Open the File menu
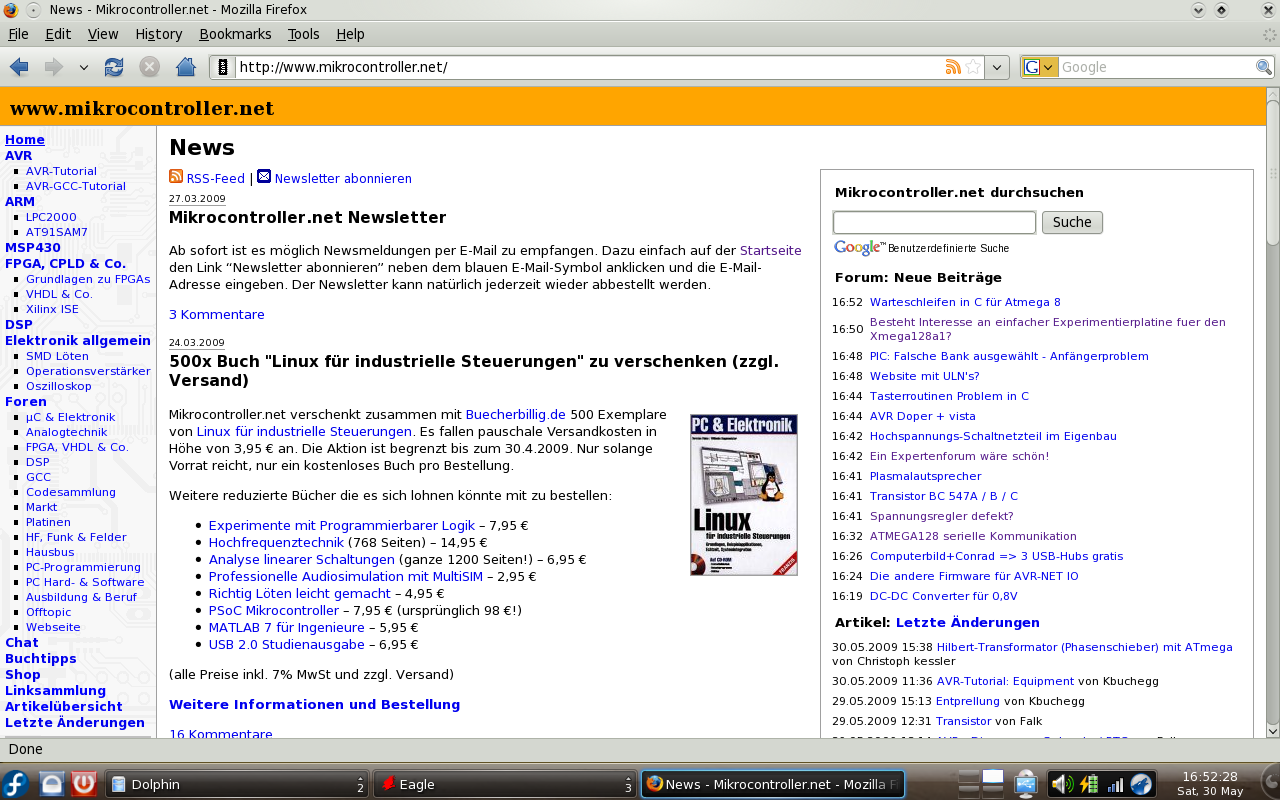Viewport: 1280px width, 800px height. [18, 34]
